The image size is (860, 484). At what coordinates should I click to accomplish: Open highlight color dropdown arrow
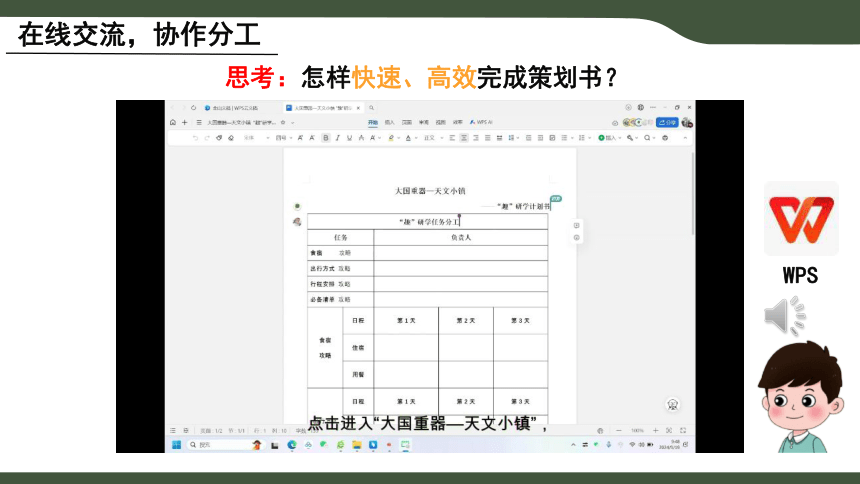click(399, 138)
